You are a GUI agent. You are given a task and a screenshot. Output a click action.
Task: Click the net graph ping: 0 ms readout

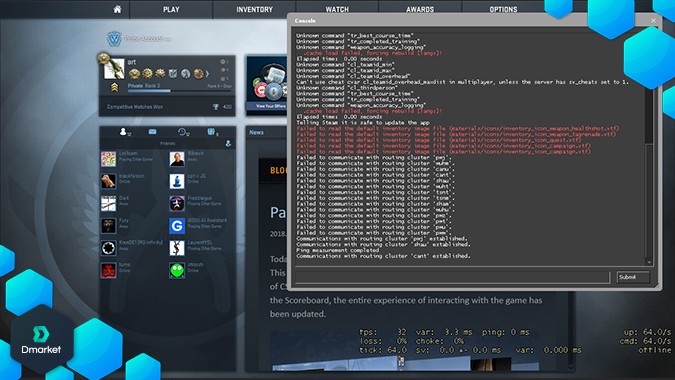505,332
